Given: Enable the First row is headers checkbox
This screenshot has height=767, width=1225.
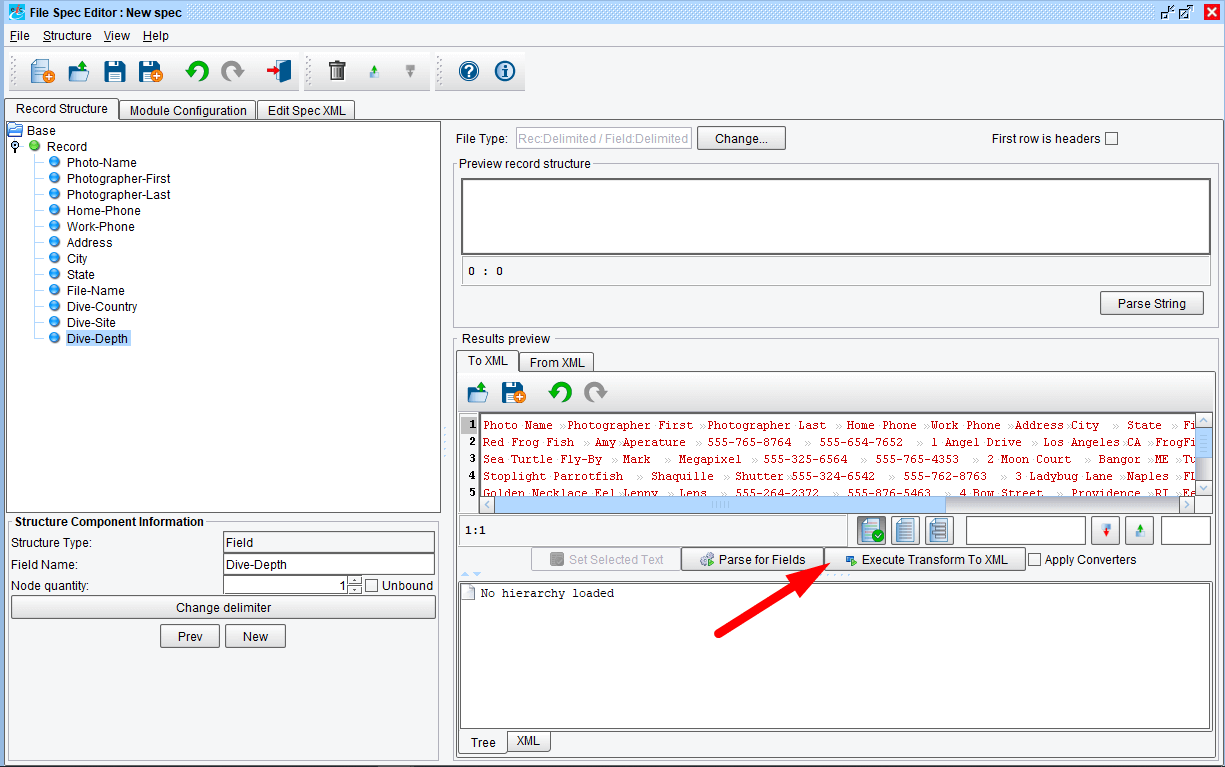Looking at the screenshot, I should [1111, 139].
